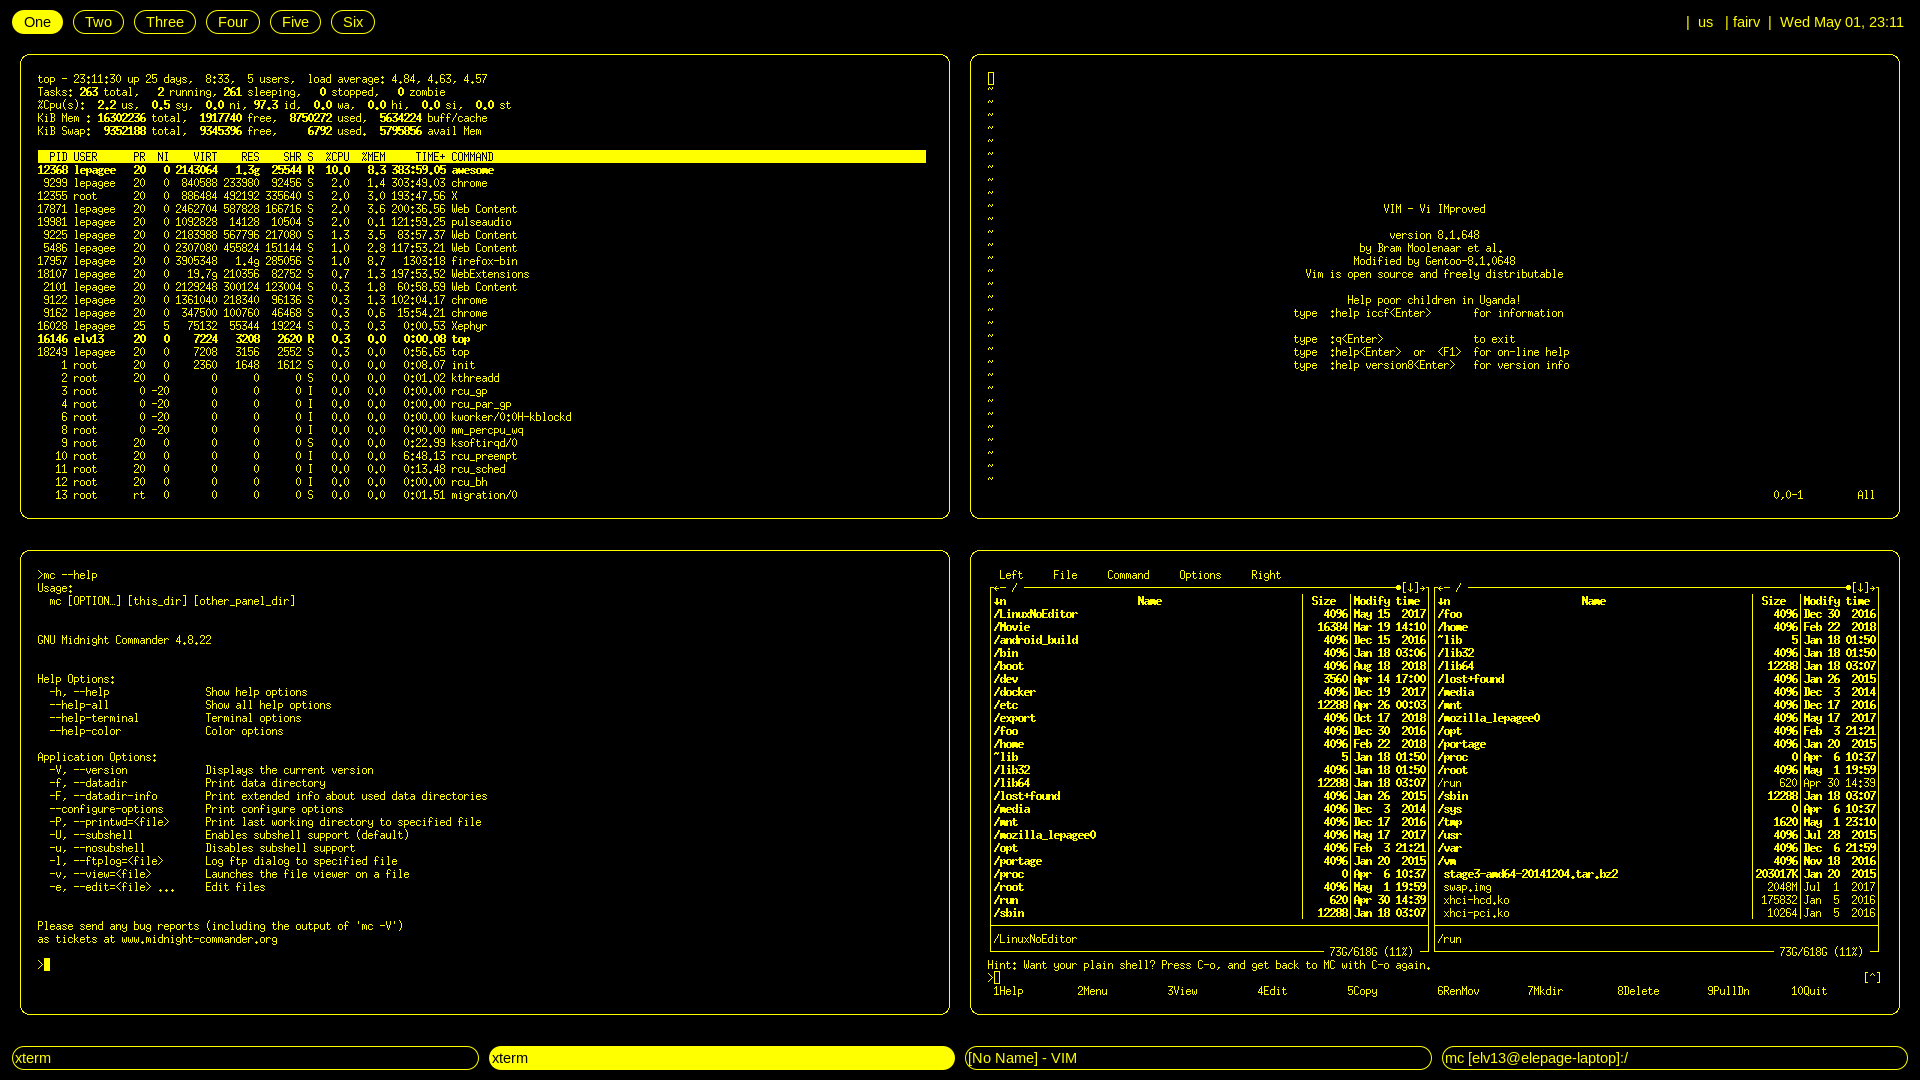Open the Command menu in Midnight Commander
The image size is (1920, 1080).
tap(1128, 575)
